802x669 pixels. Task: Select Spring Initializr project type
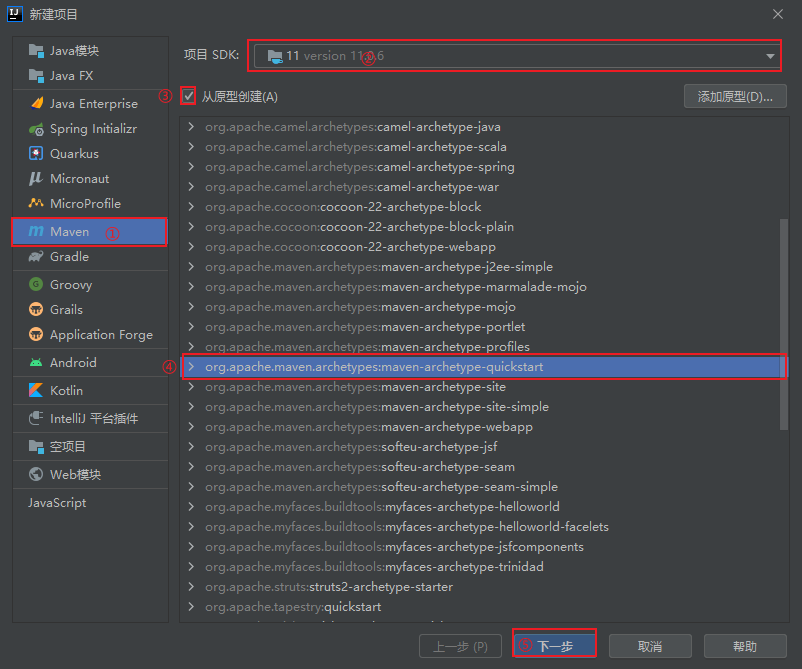point(91,129)
